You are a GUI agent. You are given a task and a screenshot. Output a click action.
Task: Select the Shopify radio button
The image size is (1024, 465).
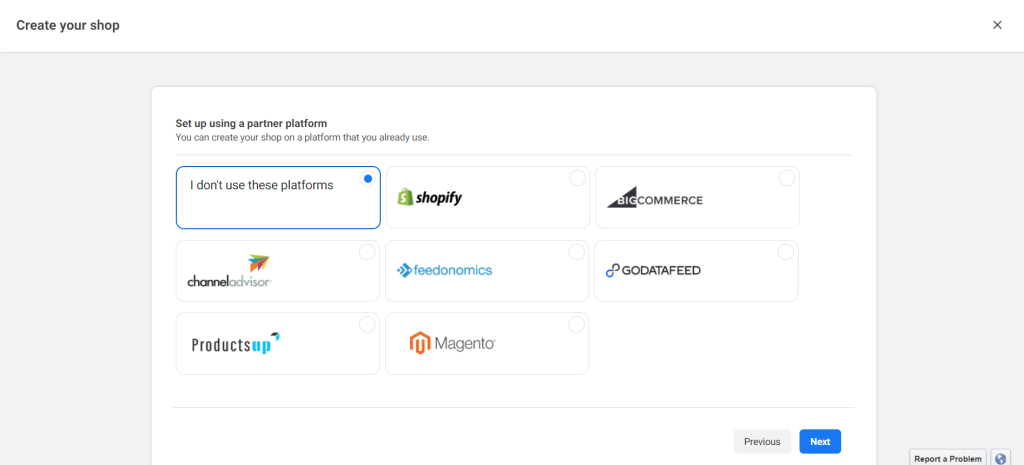click(x=577, y=178)
